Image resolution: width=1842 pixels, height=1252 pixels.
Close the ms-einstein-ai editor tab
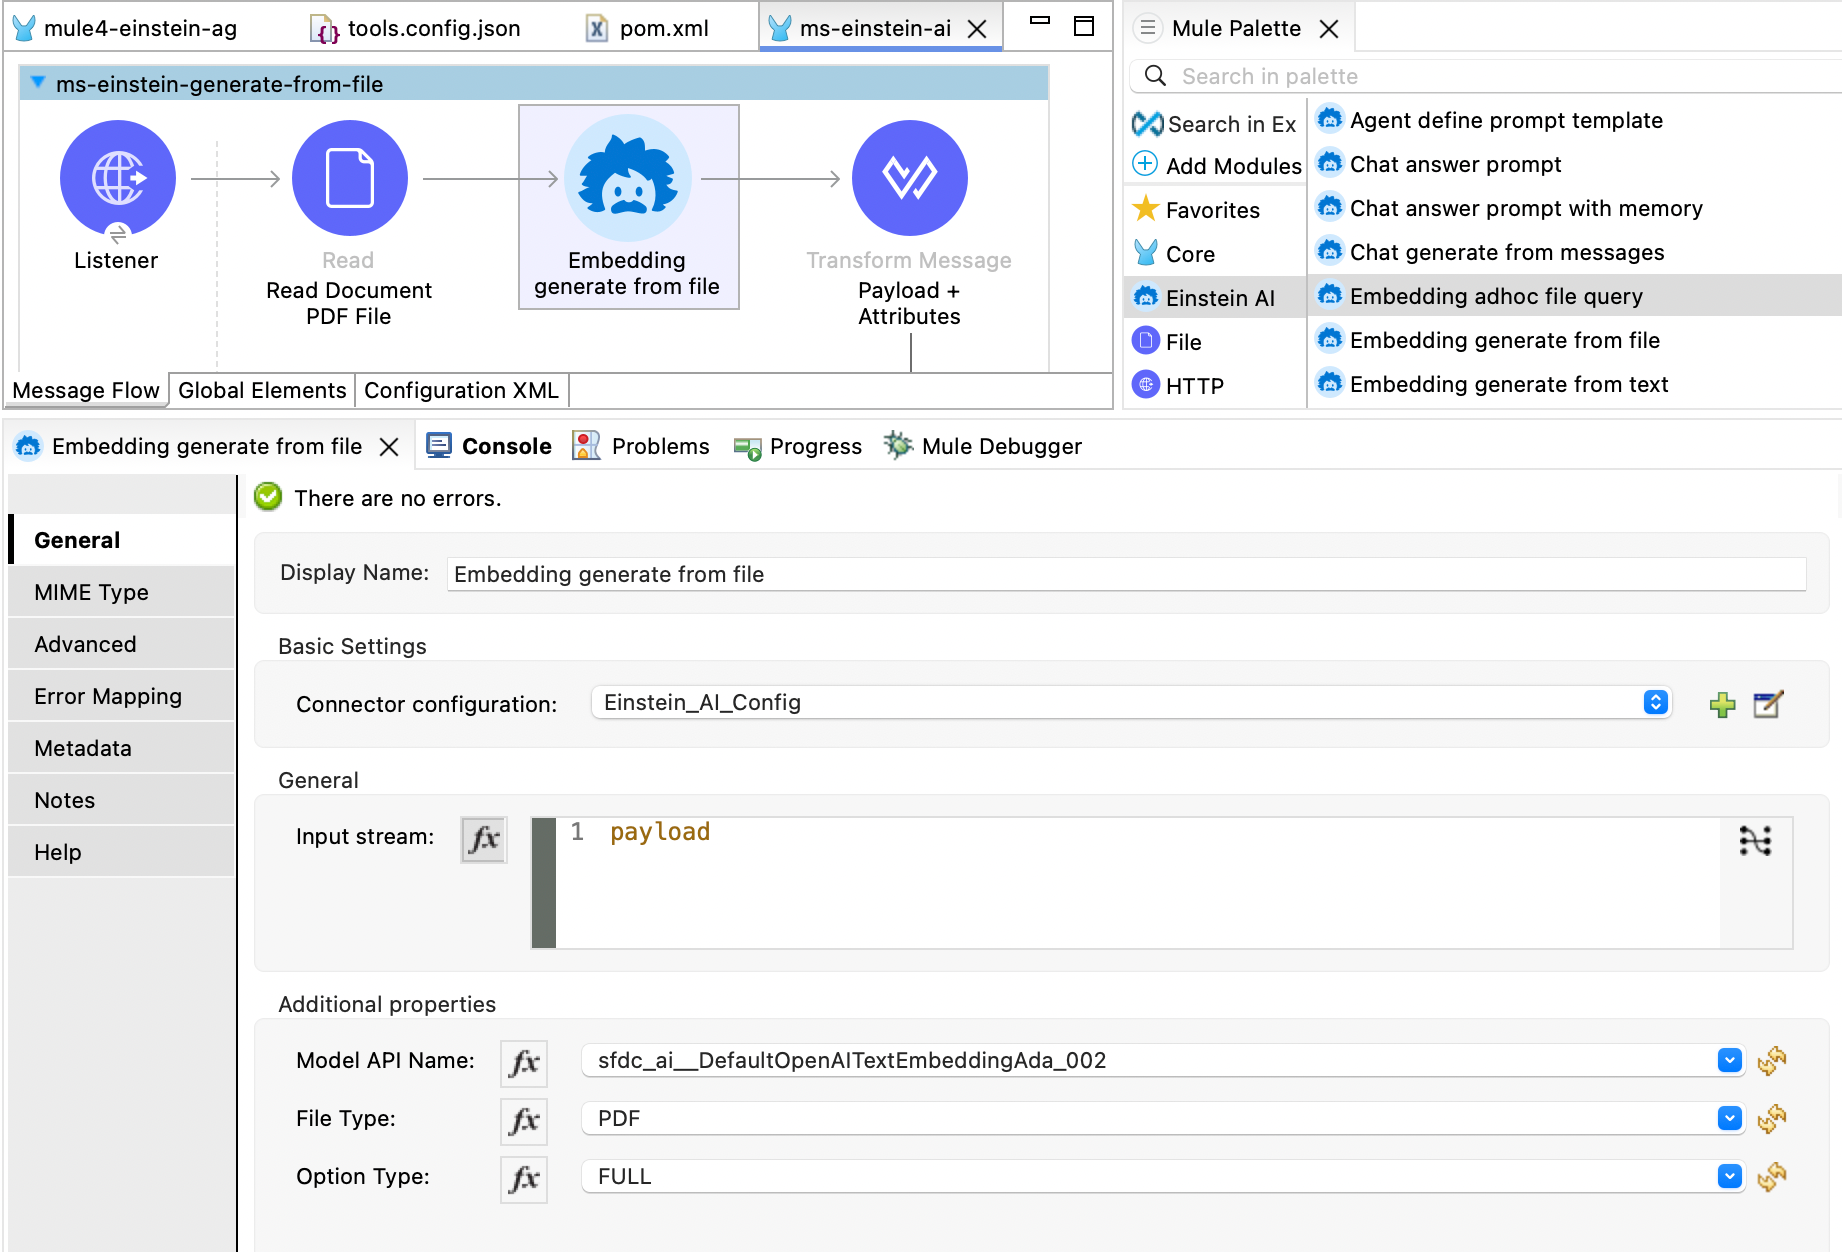pyautogui.click(x=978, y=29)
